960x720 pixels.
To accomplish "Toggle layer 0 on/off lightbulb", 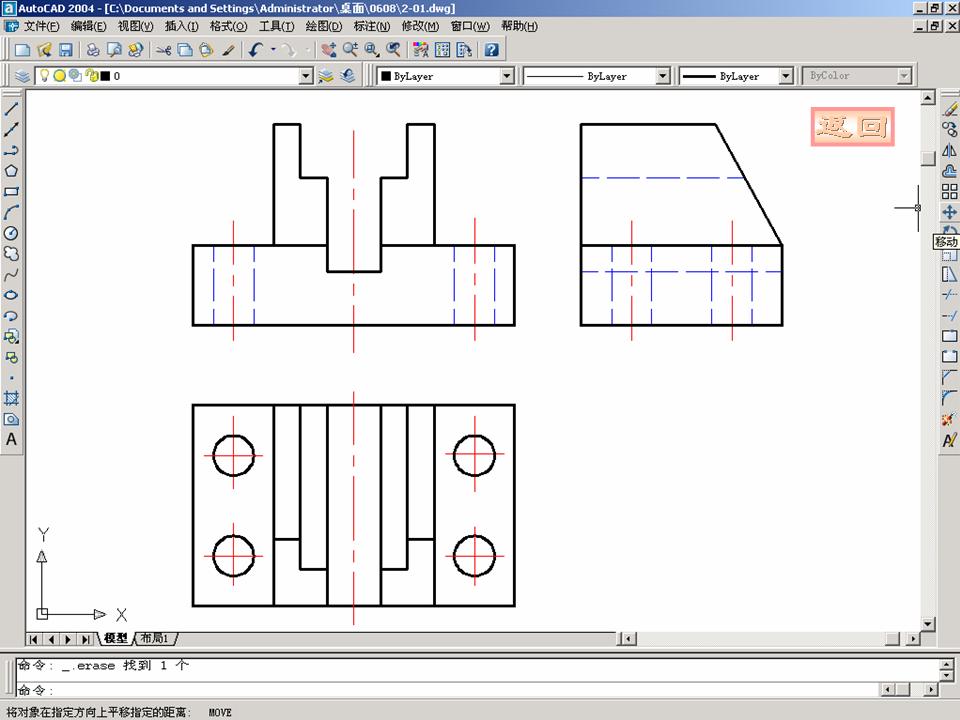I will [45, 76].
